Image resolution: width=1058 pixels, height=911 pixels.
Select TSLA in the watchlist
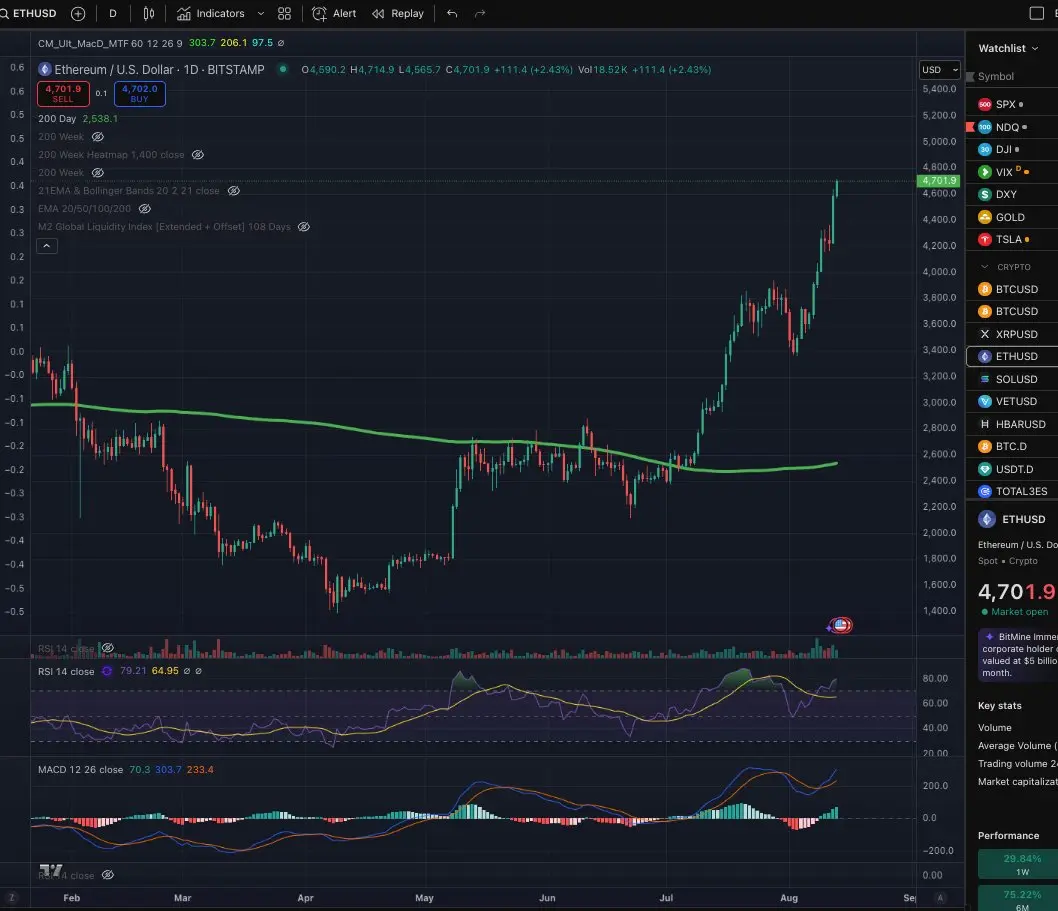(1012, 240)
